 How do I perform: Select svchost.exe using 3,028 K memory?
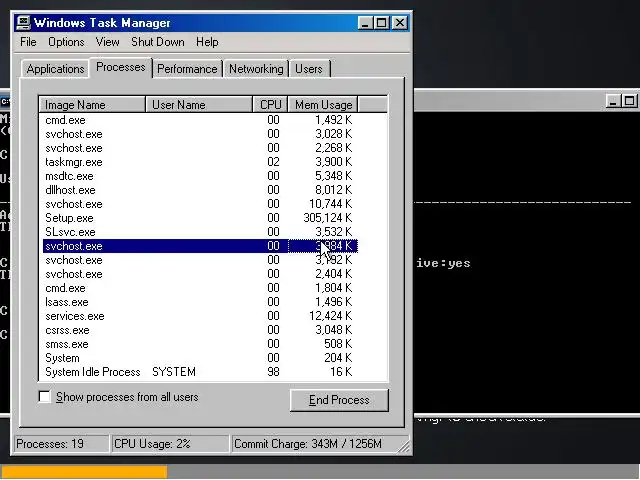[200, 134]
